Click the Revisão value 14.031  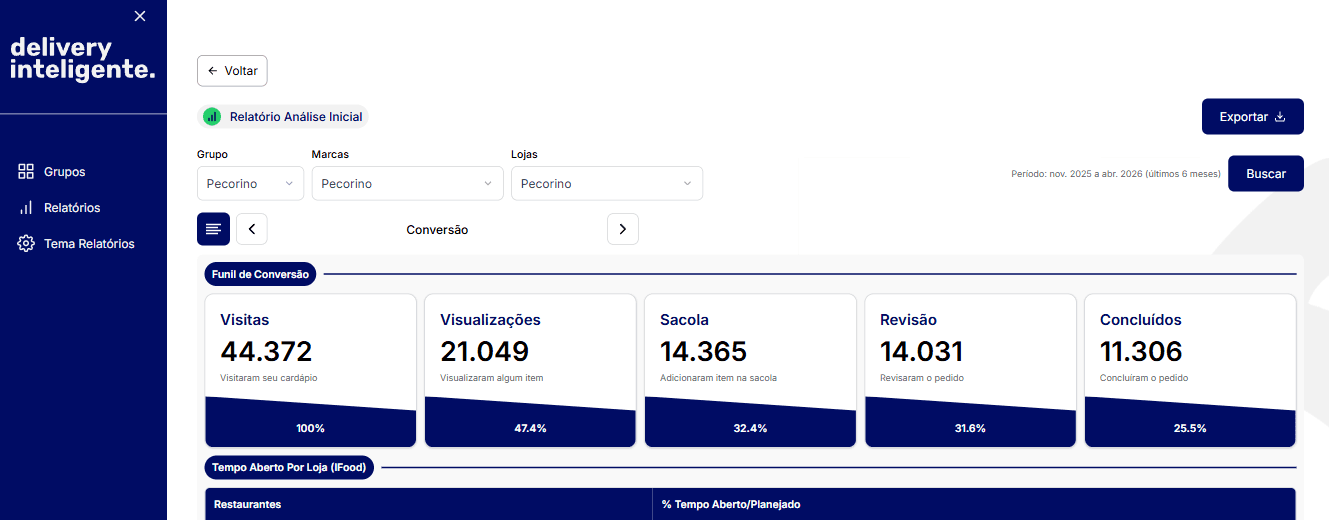pyautogui.click(x=922, y=352)
